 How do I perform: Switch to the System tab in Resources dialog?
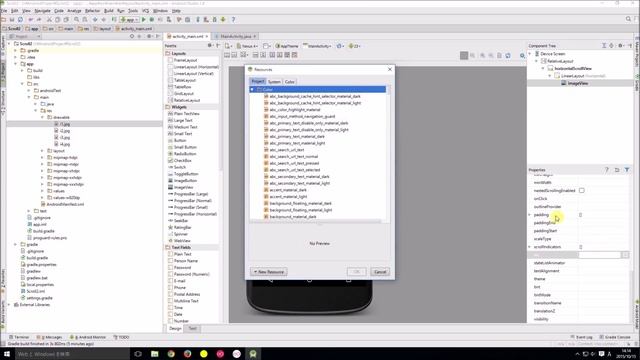[274, 82]
